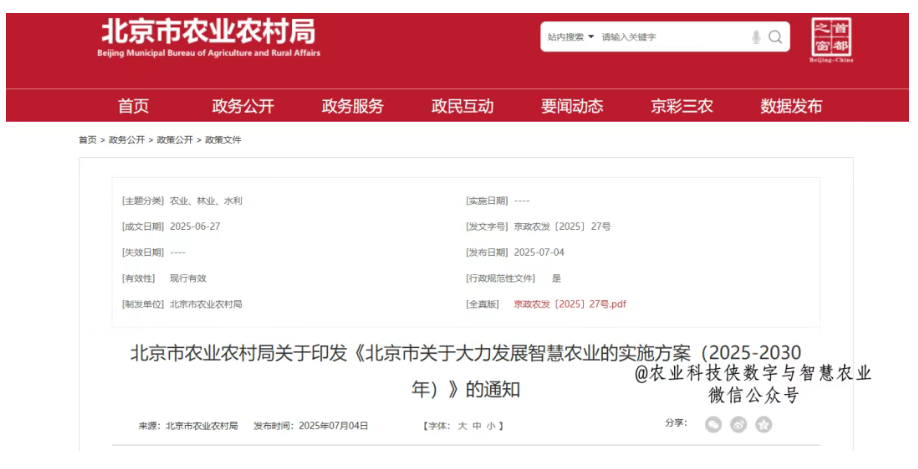Open the 政务服务 navigation menu item
918x469 pixels.
tap(352, 106)
